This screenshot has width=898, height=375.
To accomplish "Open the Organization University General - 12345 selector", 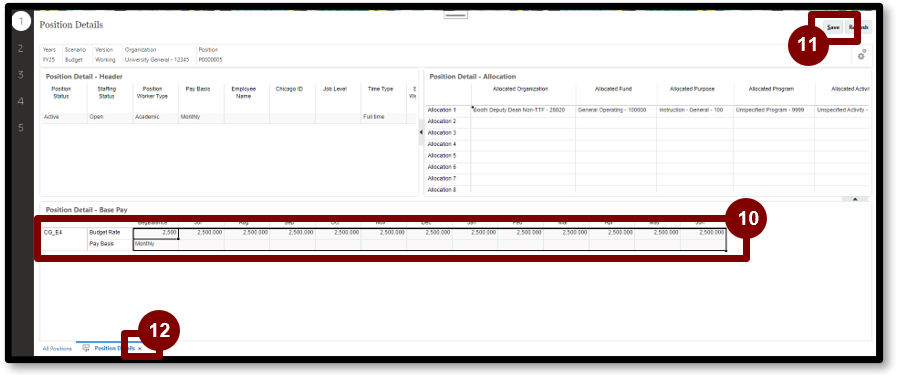I will (x=158, y=55).
